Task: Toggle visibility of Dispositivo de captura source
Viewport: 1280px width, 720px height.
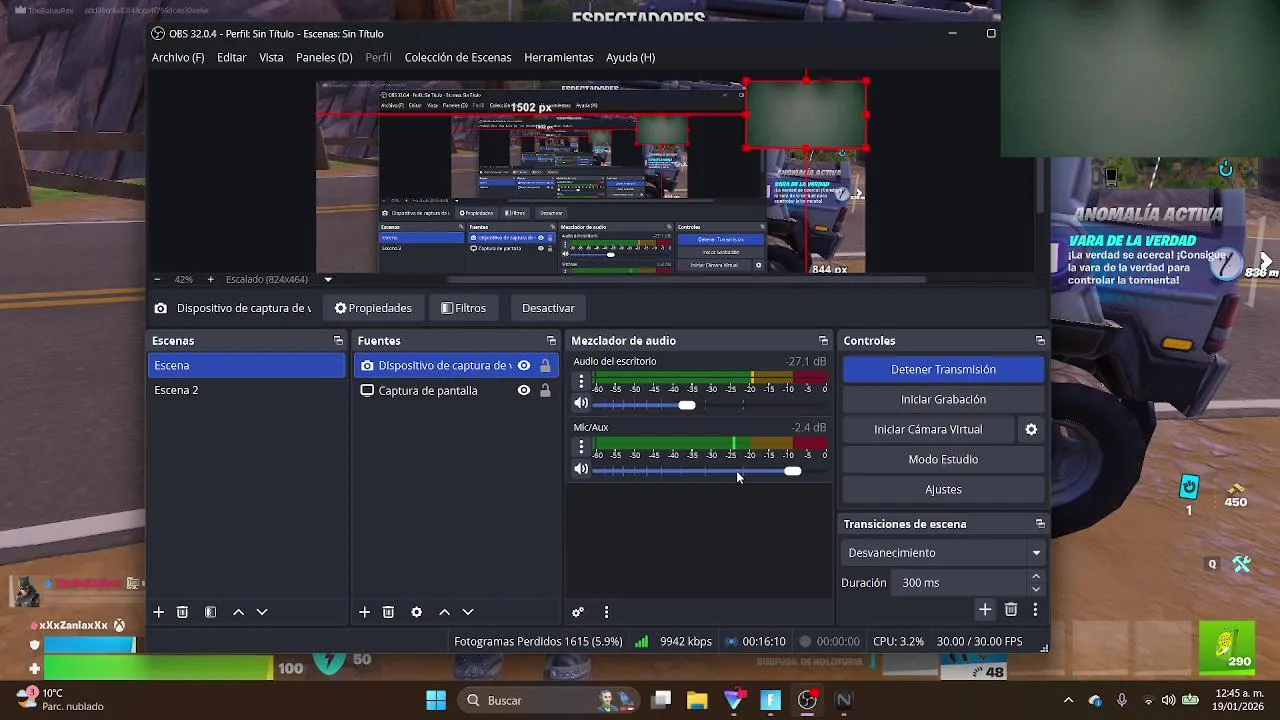Action: coord(524,366)
